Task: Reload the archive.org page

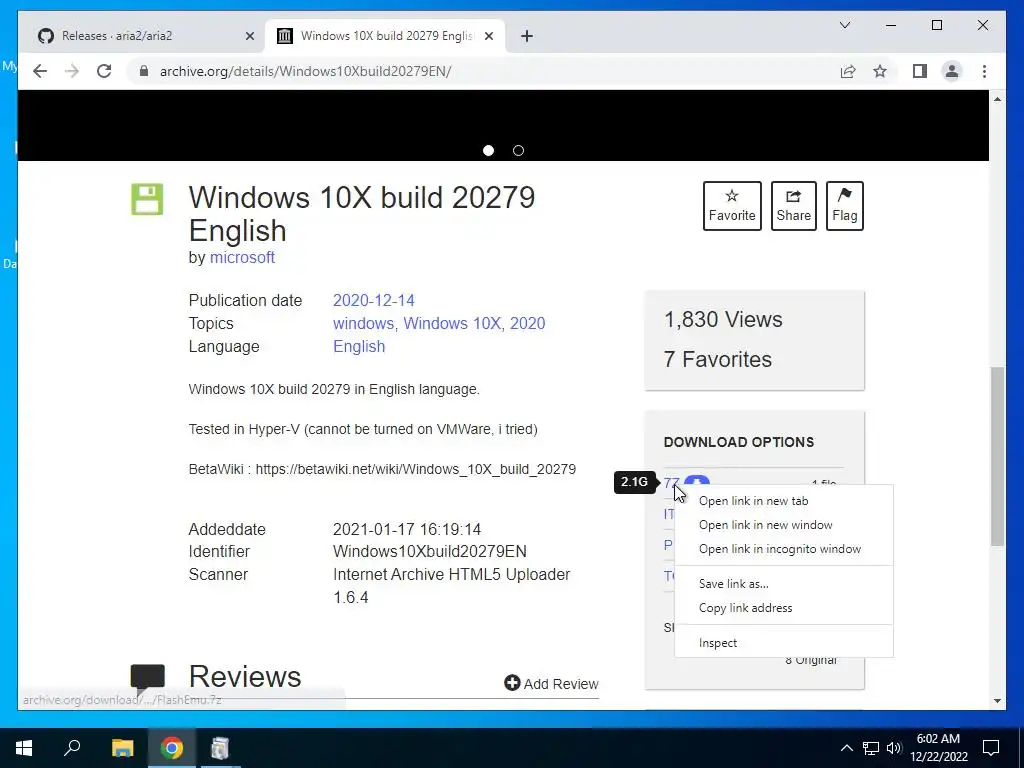Action: click(104, 71)
